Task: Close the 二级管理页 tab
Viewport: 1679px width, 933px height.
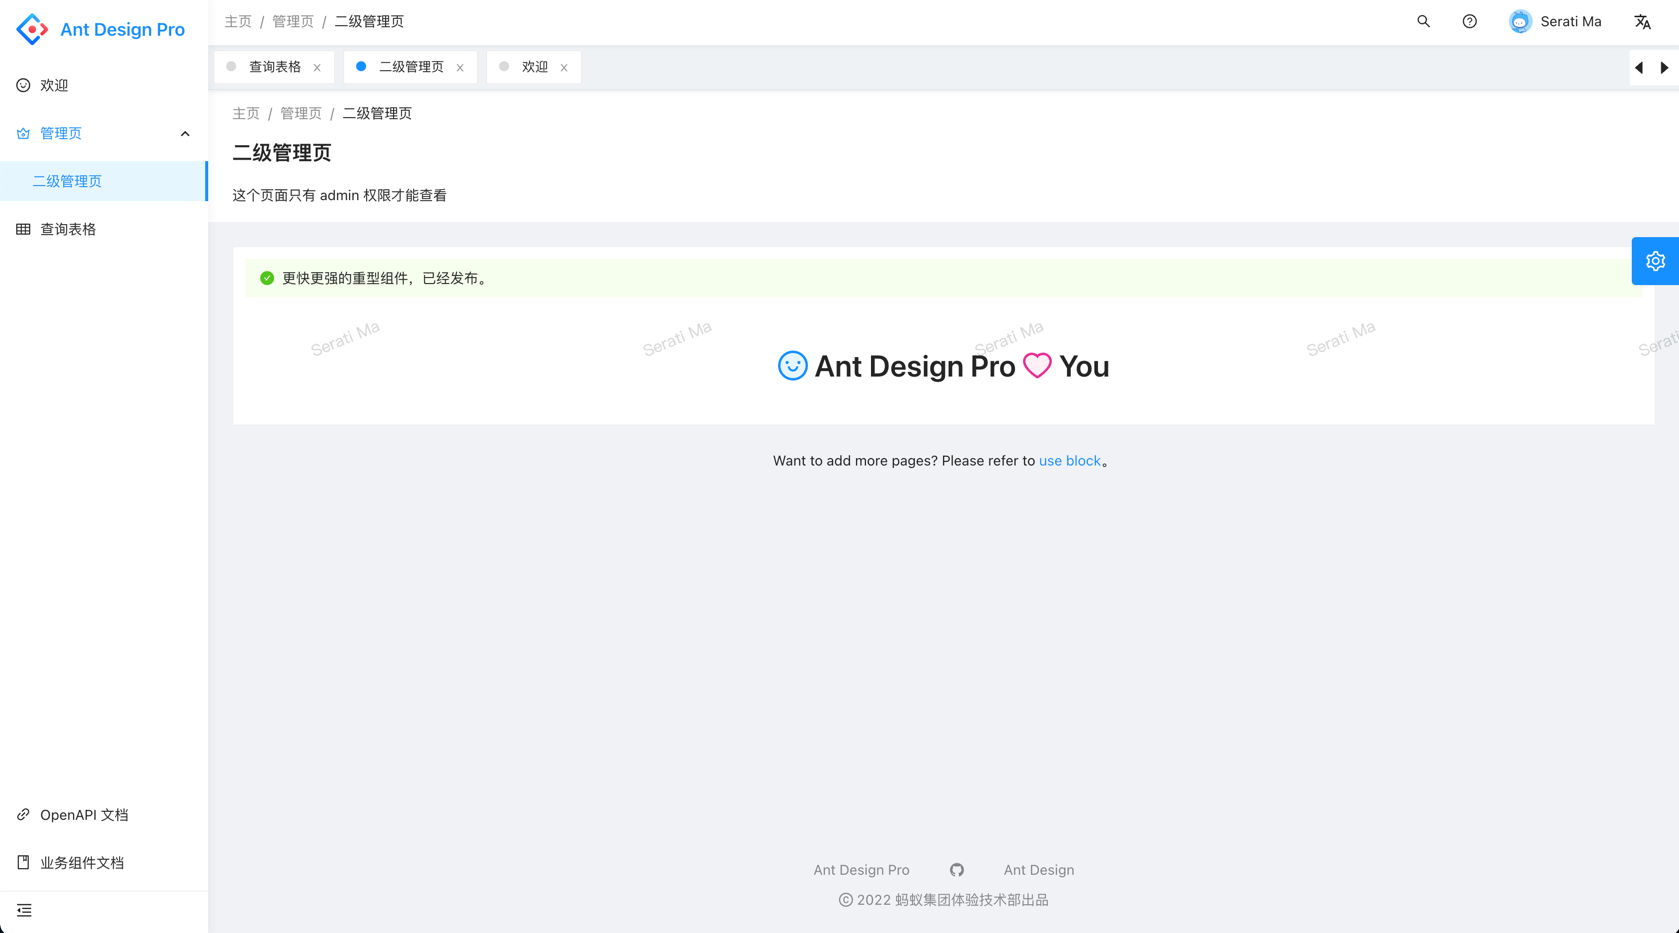Action: (460, 68)
